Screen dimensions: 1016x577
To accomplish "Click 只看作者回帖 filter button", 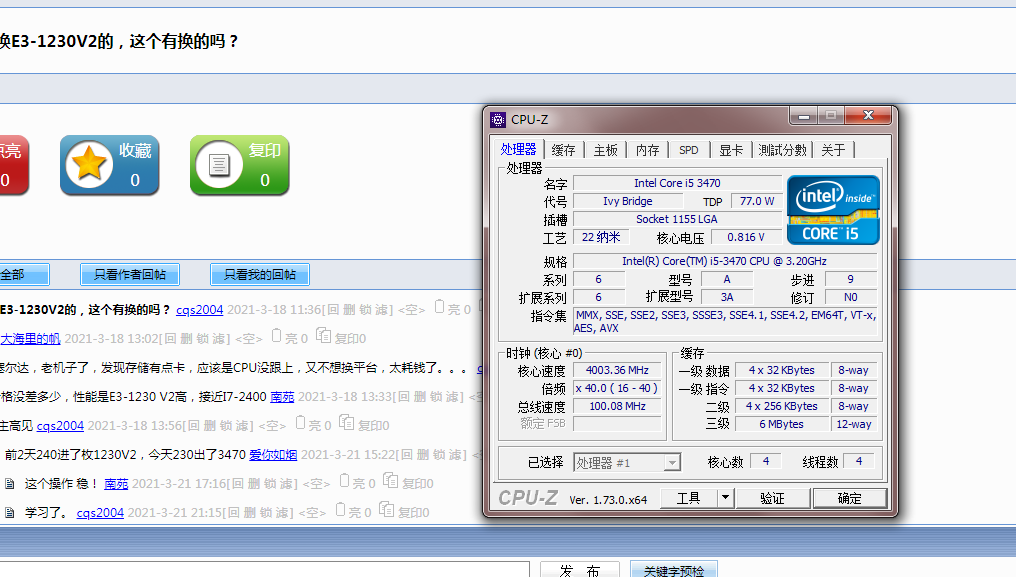I will point(130,274).
